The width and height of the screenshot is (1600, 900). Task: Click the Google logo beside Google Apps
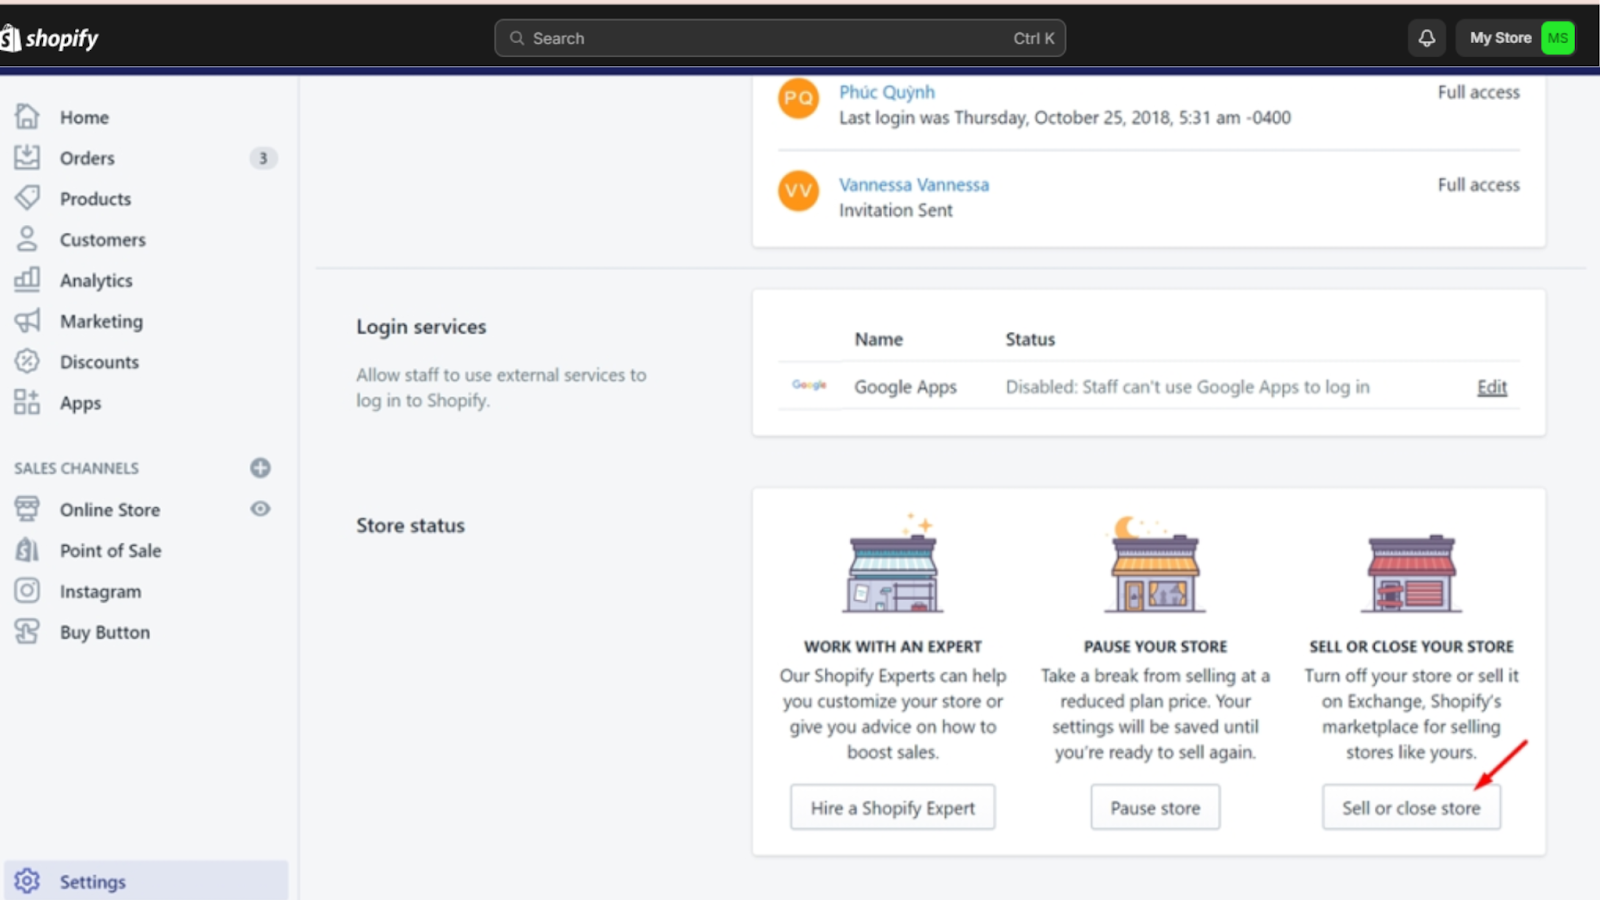coord(809,385)
